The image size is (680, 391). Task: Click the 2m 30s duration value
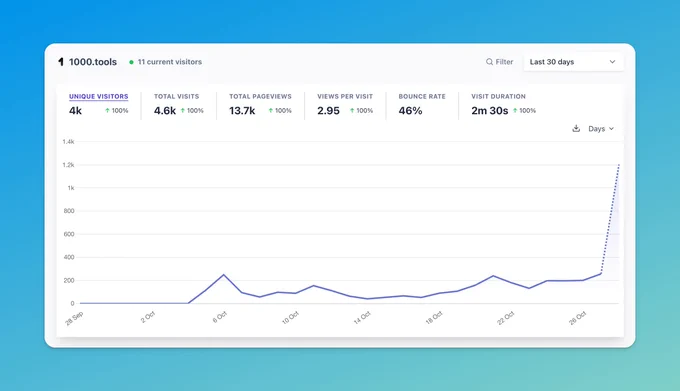tap(490, 111)
